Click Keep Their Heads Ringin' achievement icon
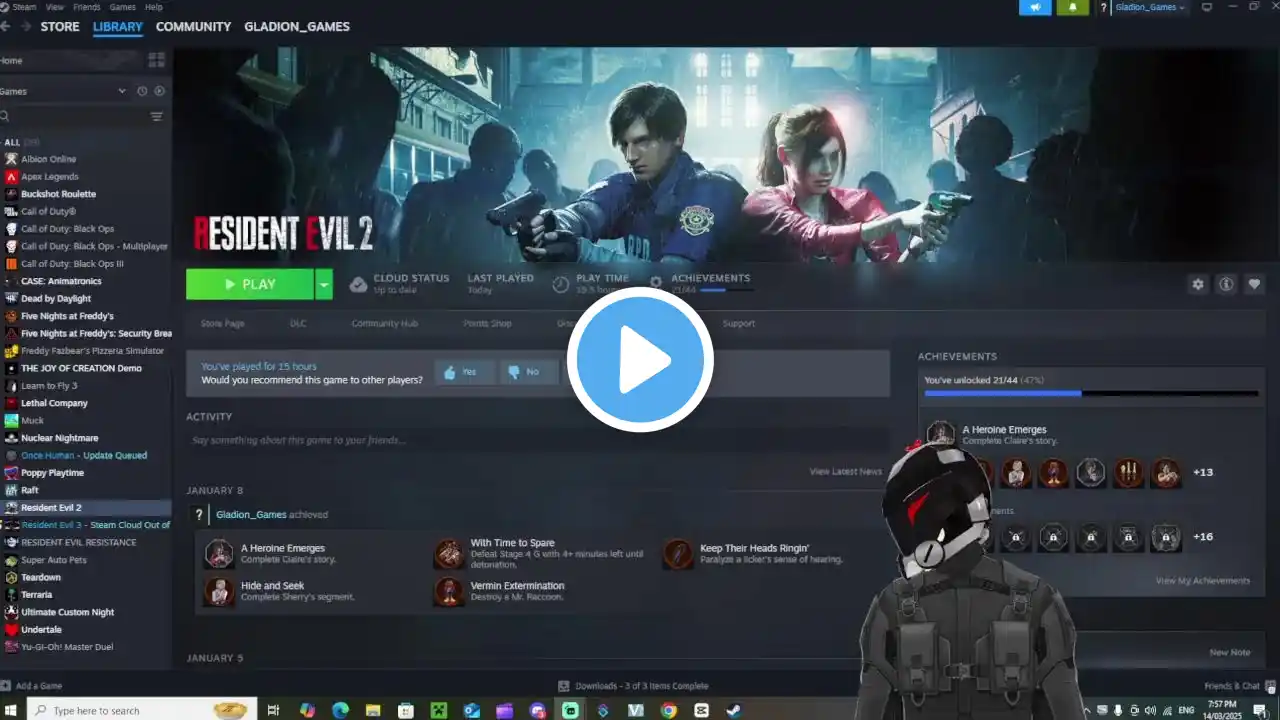This screenshot has width=1280, height=720. [678, 554]
